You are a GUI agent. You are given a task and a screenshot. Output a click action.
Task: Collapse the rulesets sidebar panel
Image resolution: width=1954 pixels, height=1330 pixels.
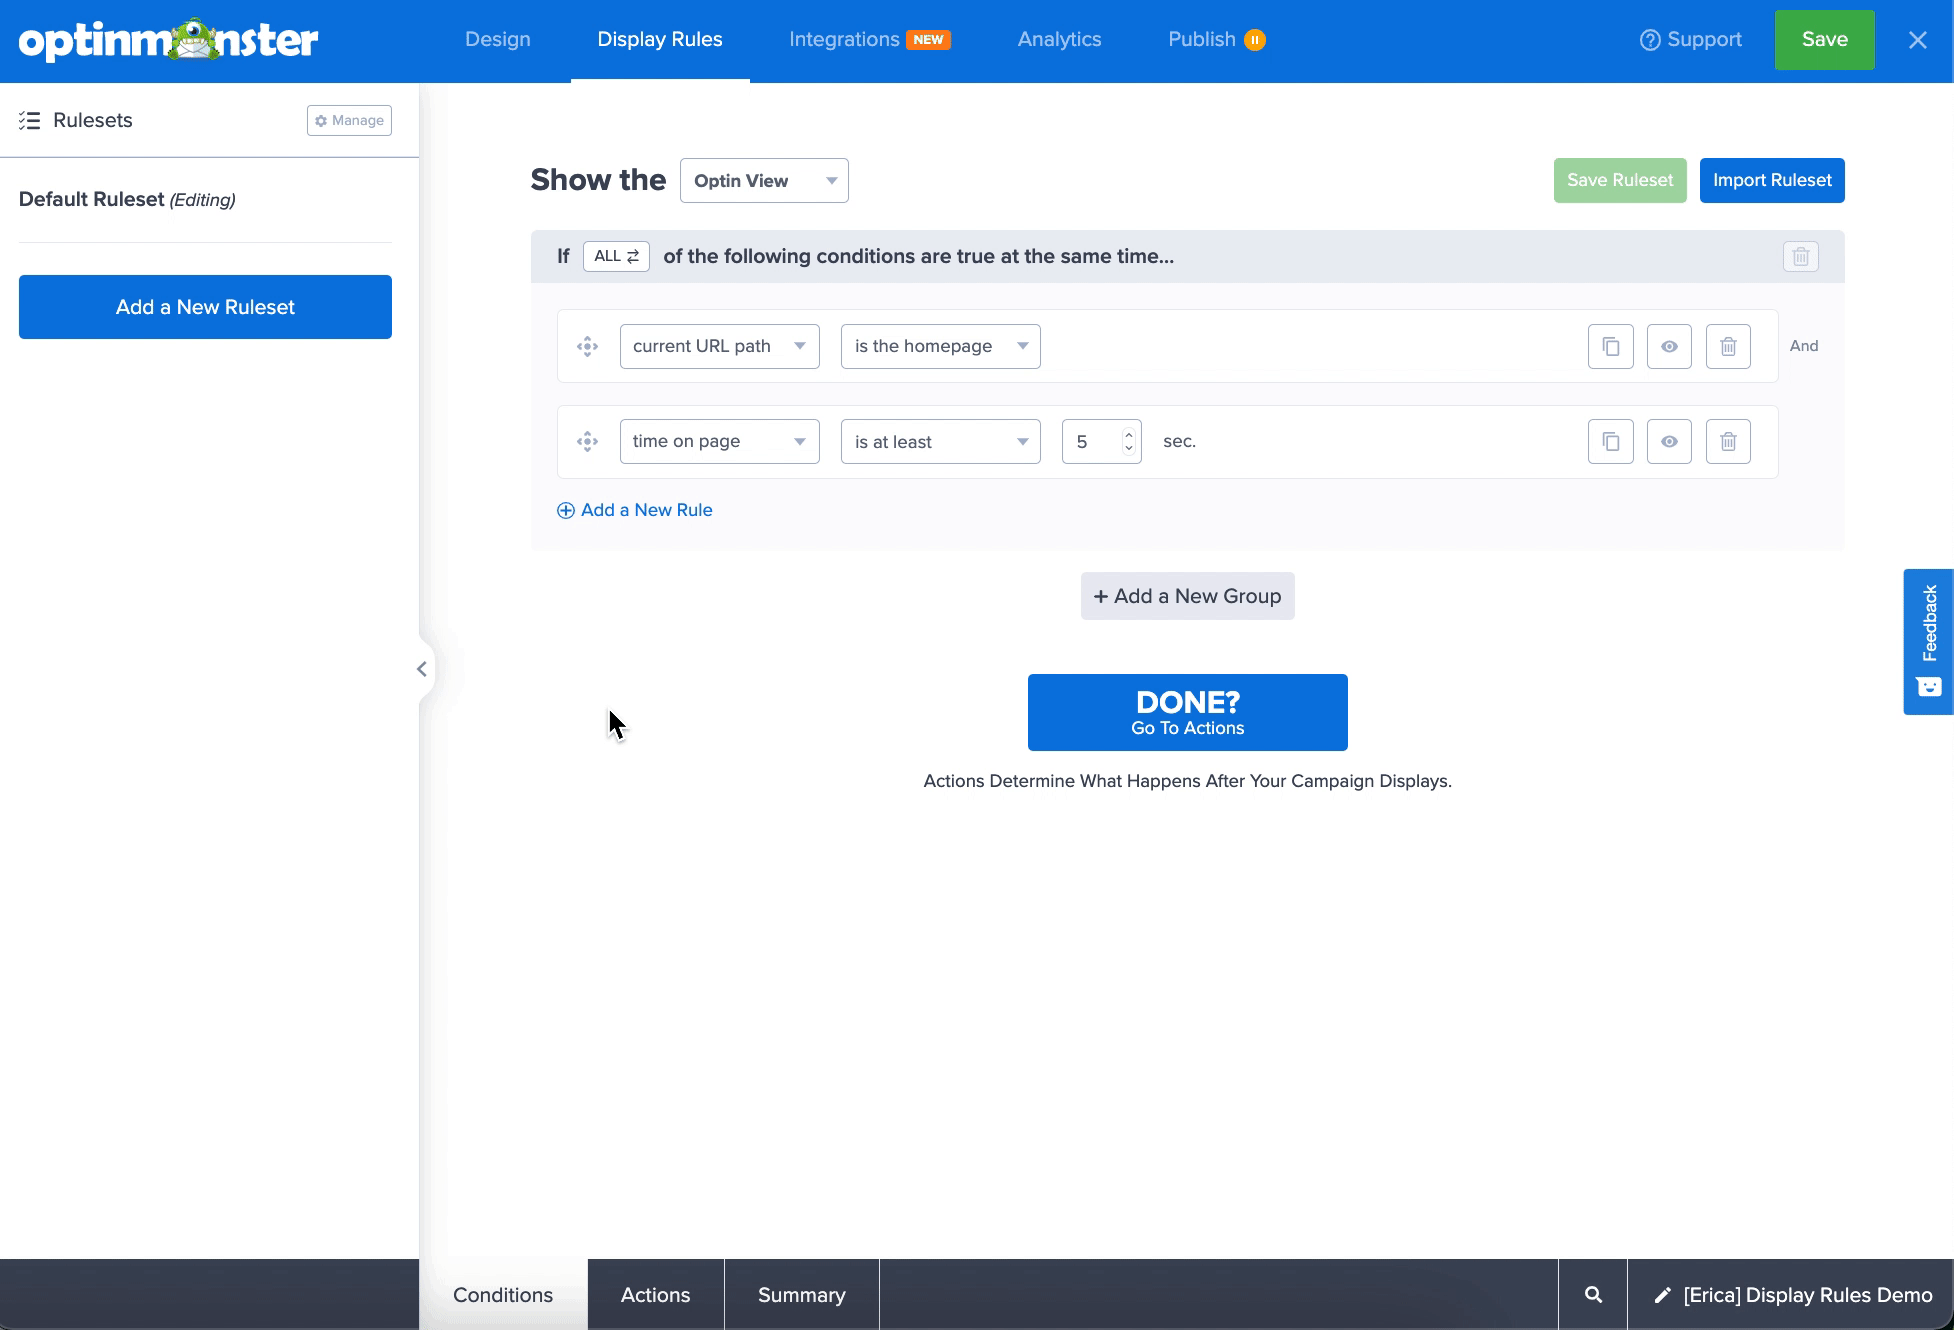click(x=421, y=668)
